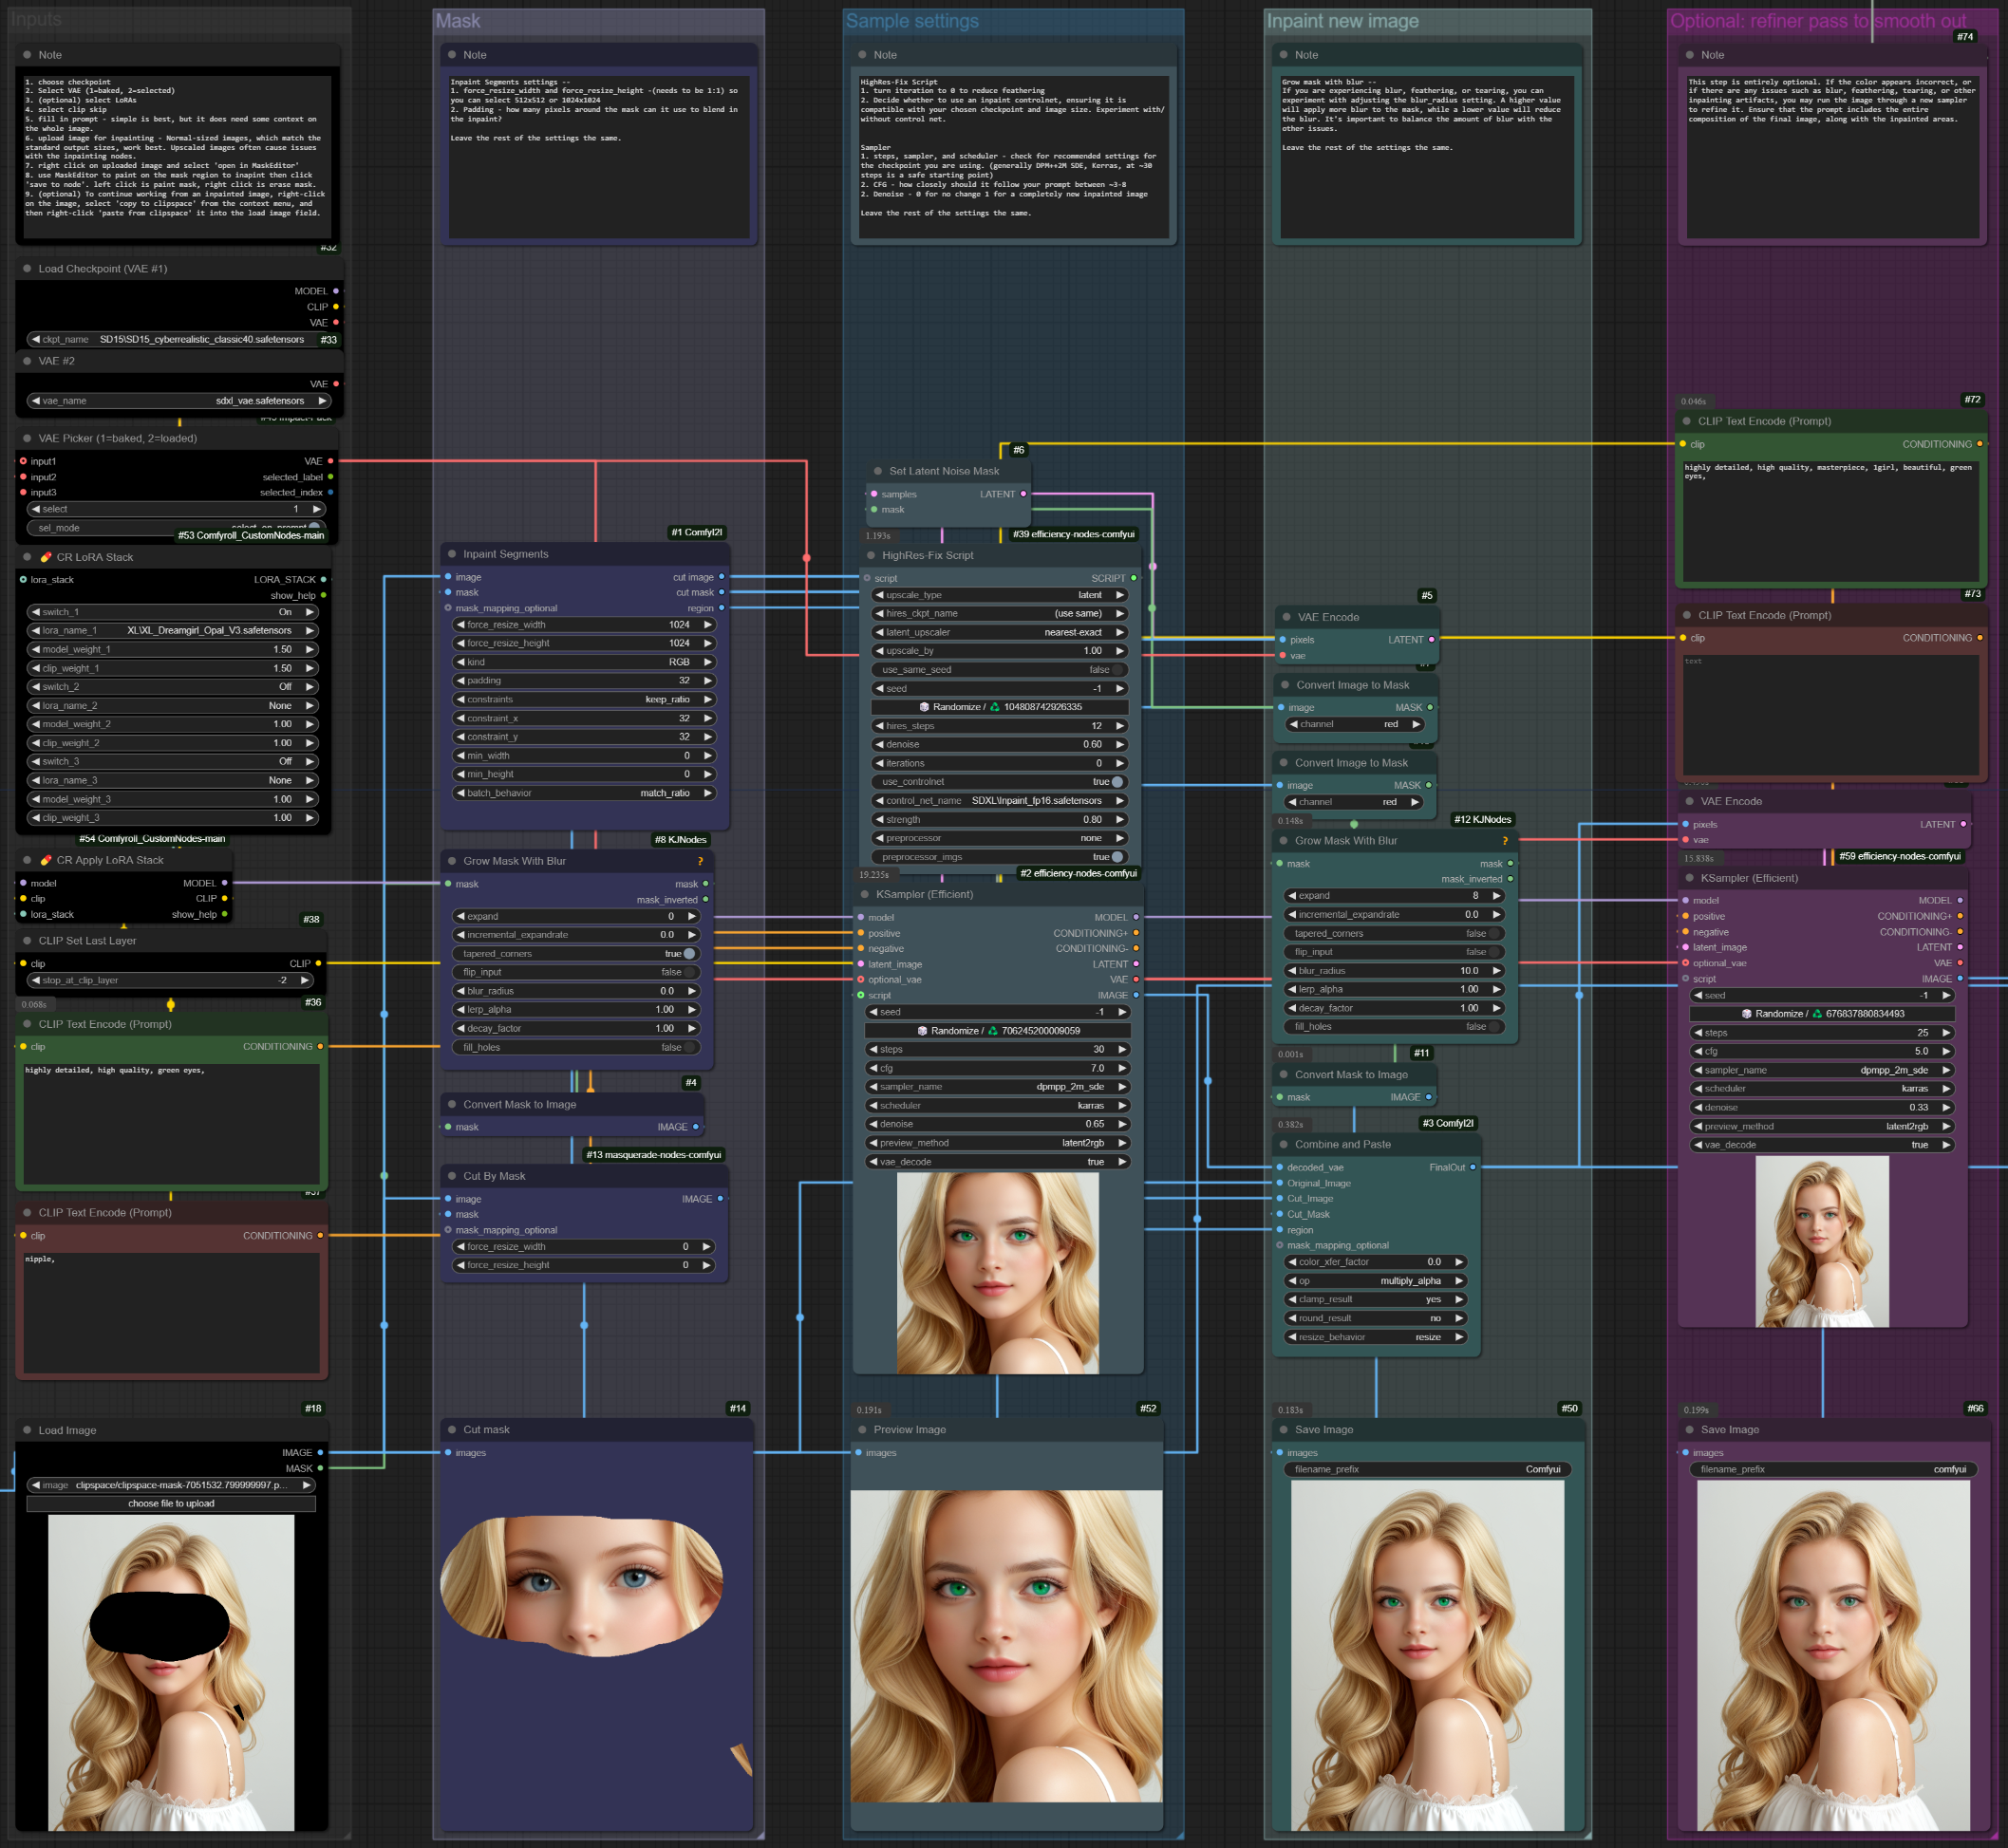The width and height of the screenshot is (2008, 1848).
Task: Toggle preprocessor_imgs in HighRes-Fix Script
Action: click(1000, 857)
